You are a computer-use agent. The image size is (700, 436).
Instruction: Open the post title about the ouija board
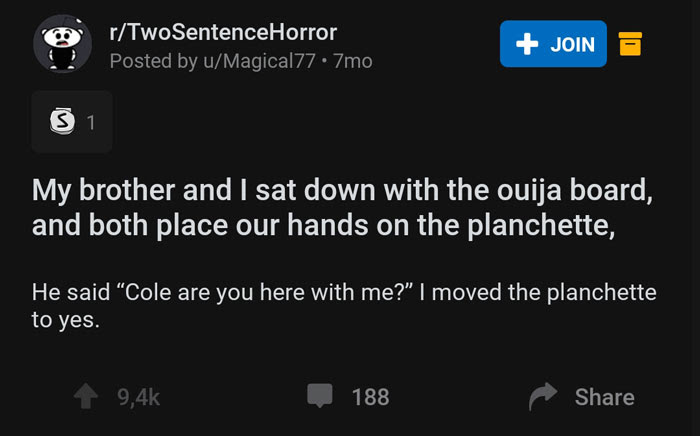tap(342, 207)
